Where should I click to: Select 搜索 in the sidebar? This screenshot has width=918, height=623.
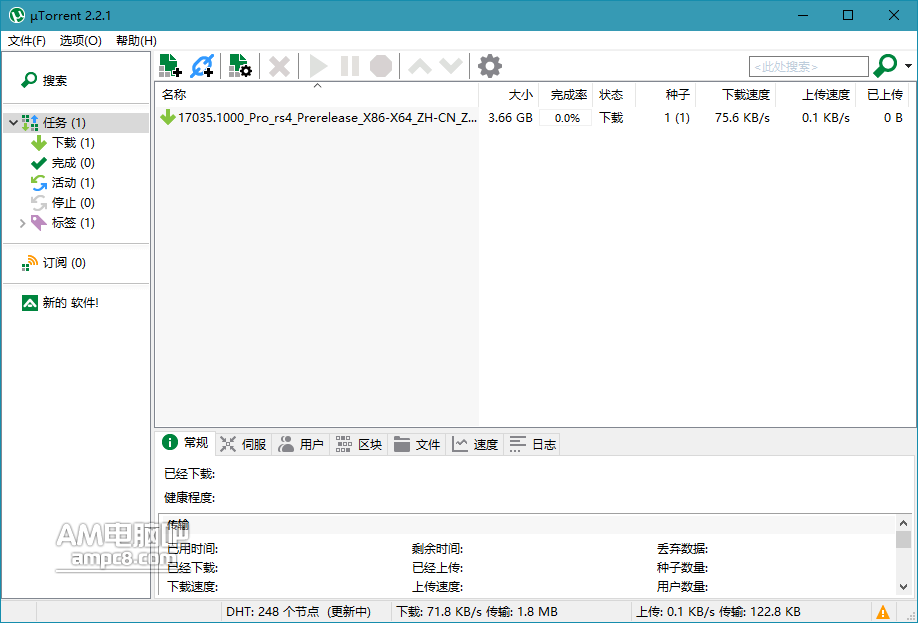[x=45, y=80]
